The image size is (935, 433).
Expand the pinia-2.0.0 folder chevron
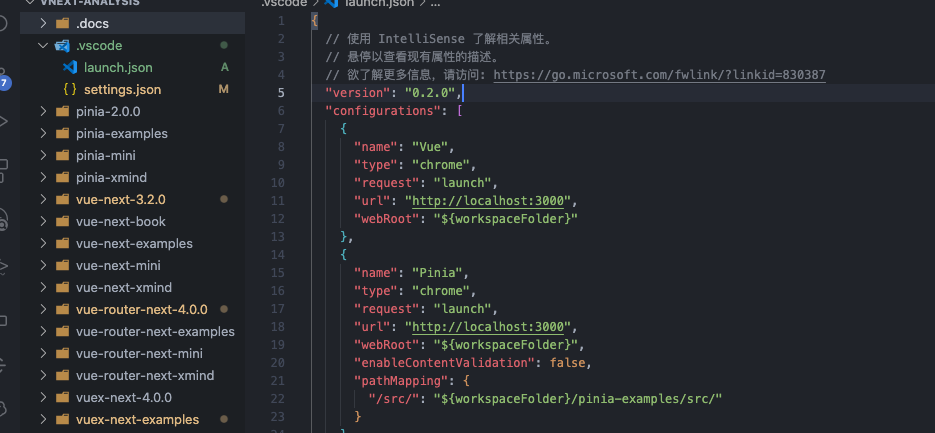click(43, 112)
